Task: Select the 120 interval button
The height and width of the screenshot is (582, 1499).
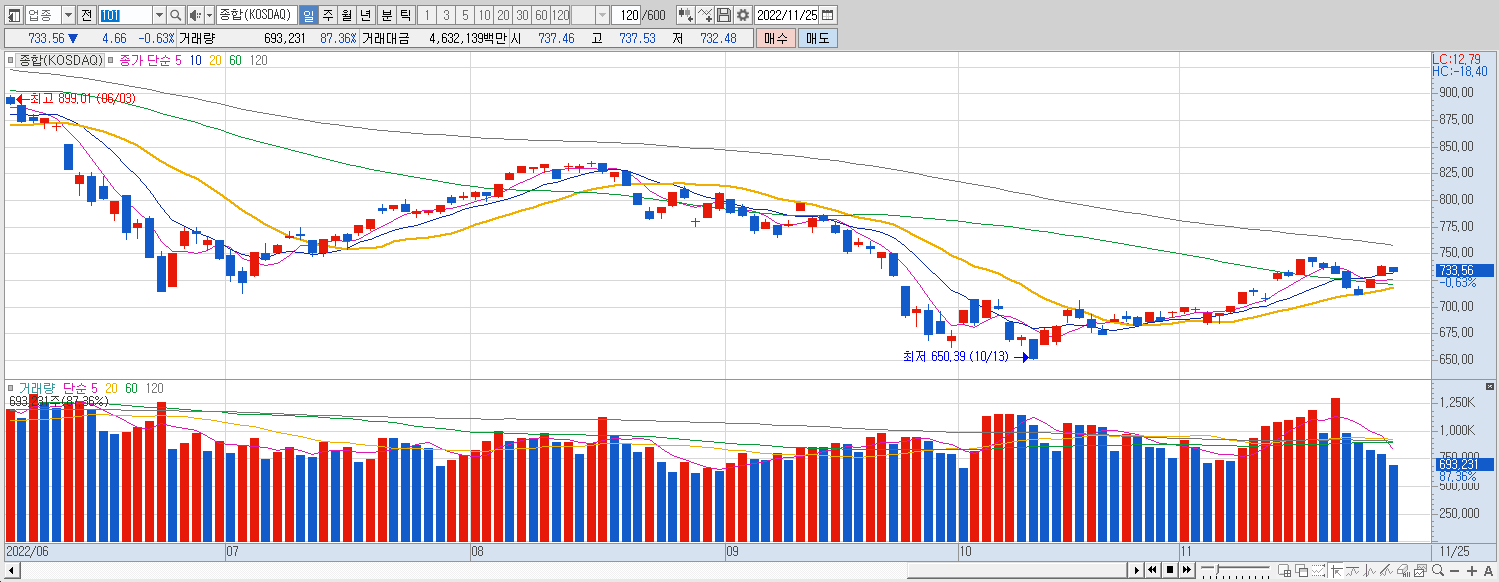Action: coord(560,15)
